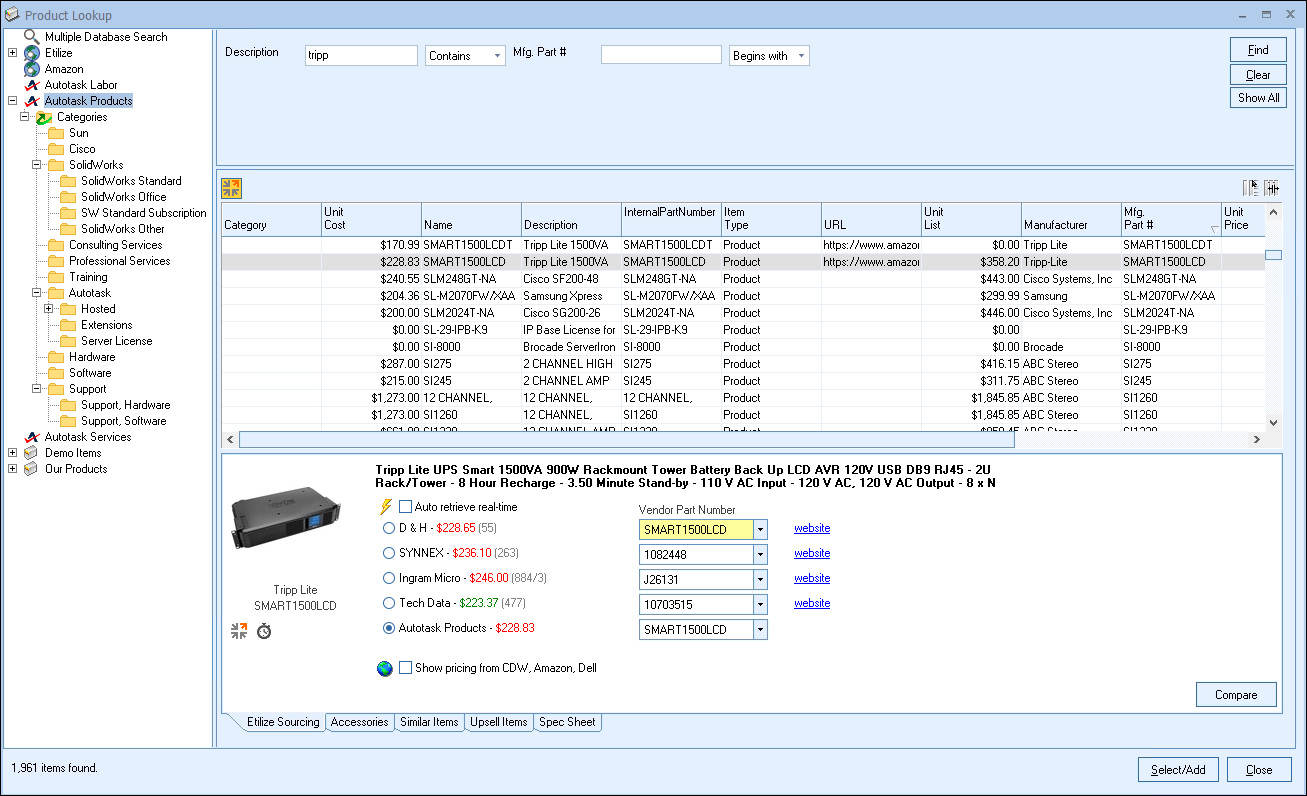Click the orange collapse arrows icon above grid
This screenshot has height=796, width=1307.
[232, 188]
